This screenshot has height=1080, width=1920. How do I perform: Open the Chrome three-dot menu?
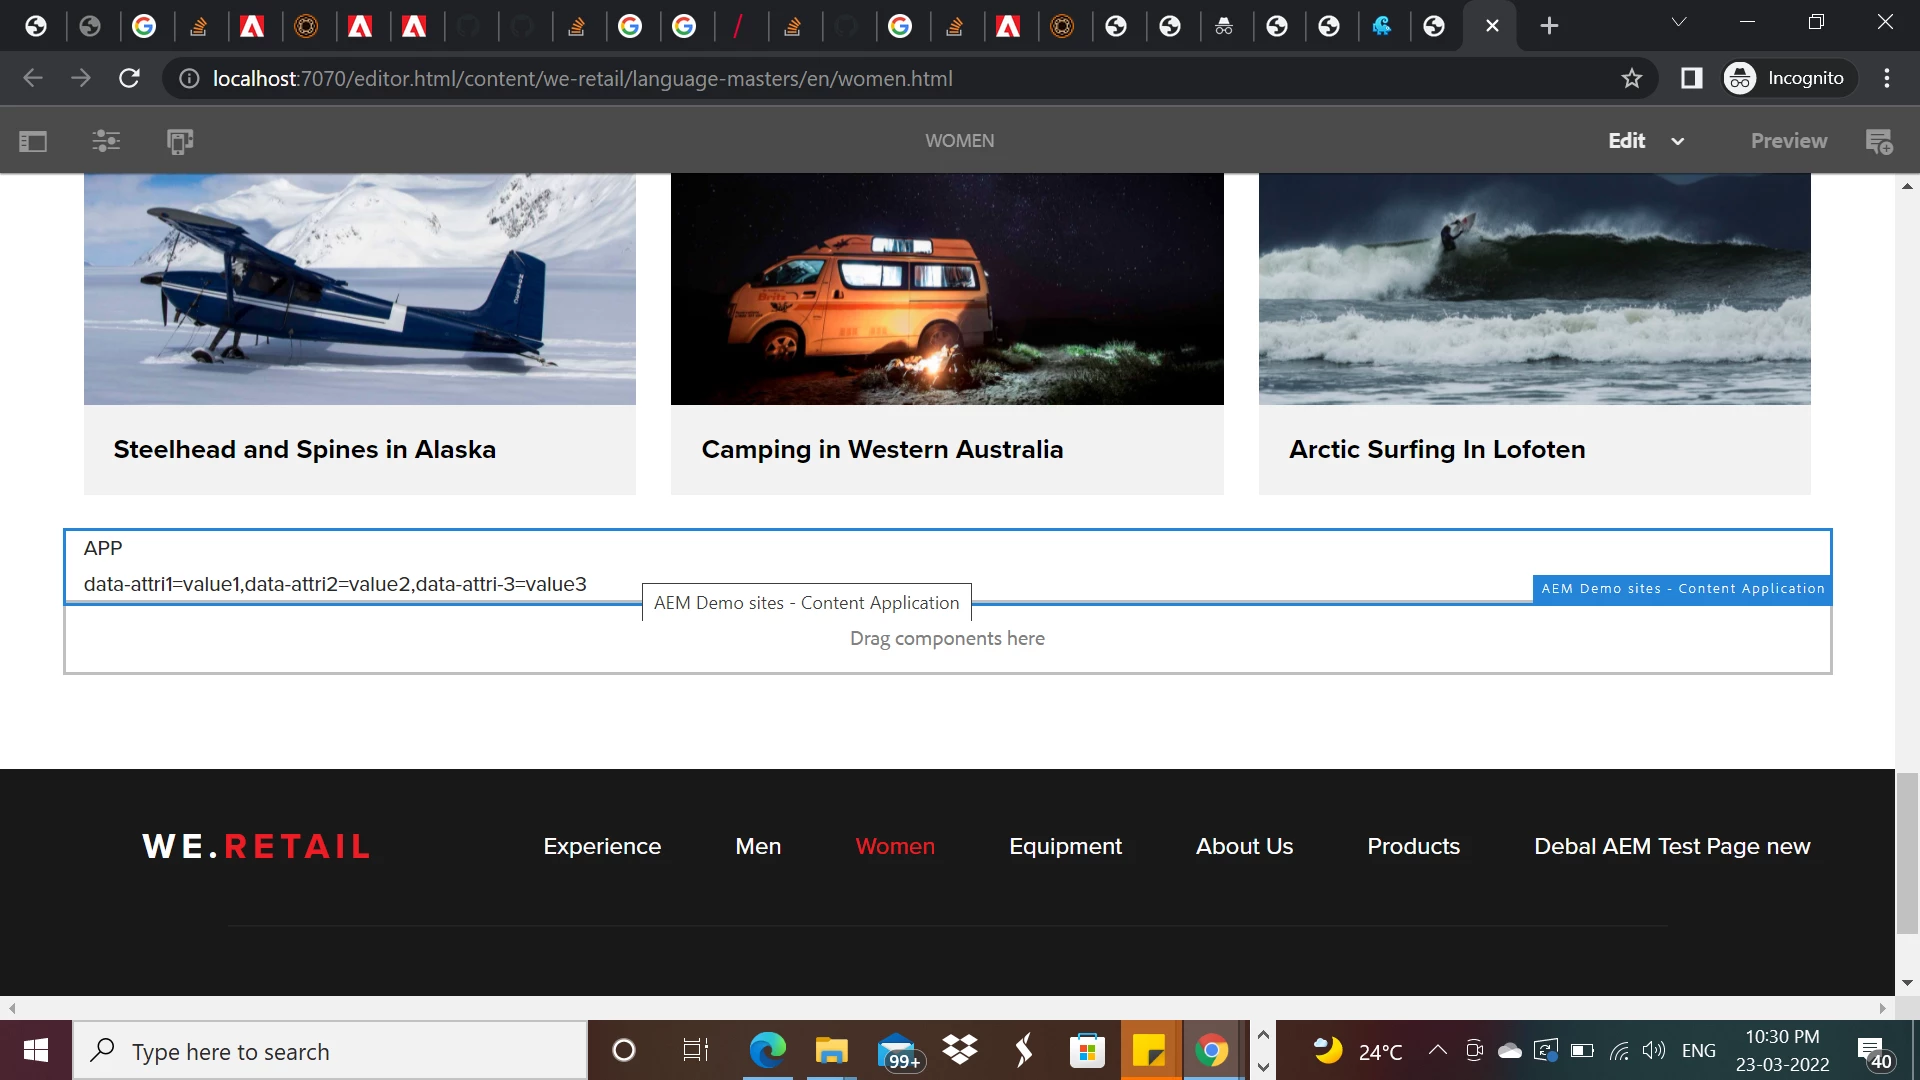point(1887,78)
